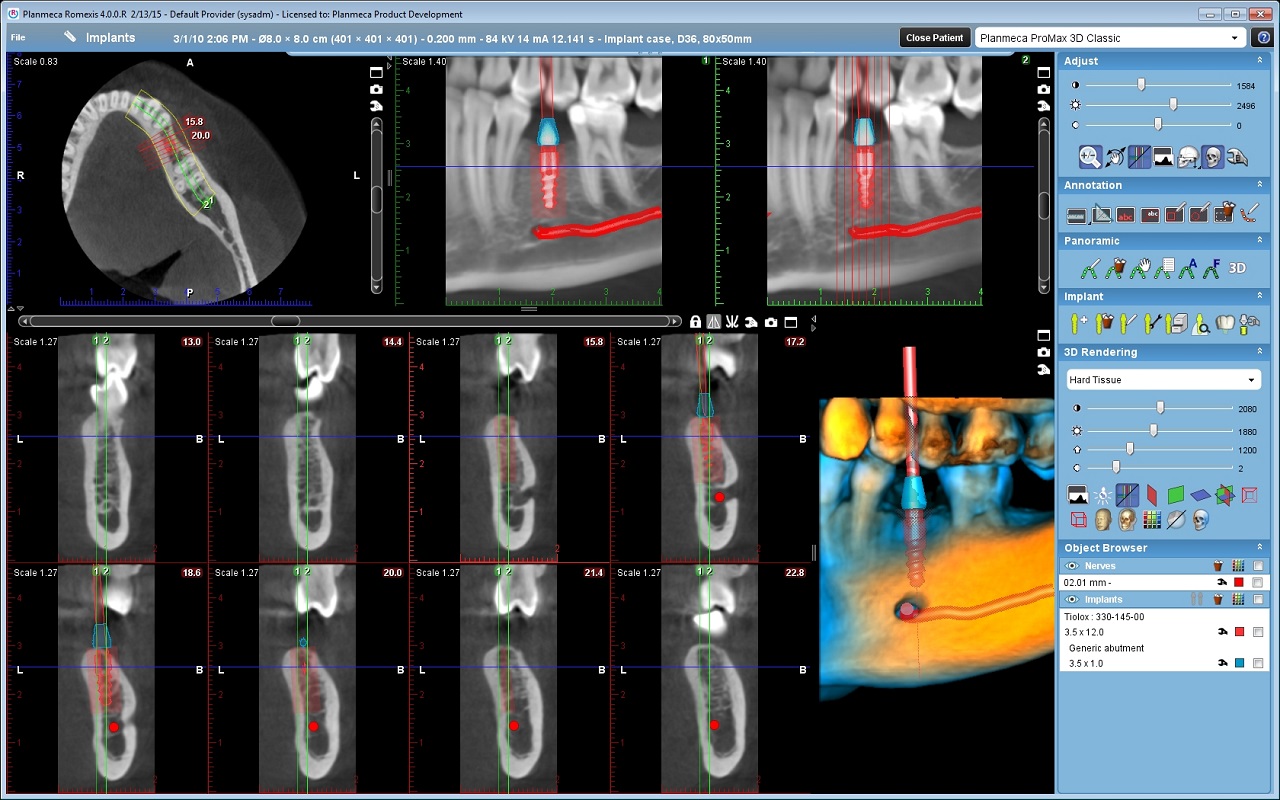Image resolution: width=1280 pixels, height=800 pixels.
Task: Open the Hard Tissue rendering preset dropdown
Action: [x=1162, y=380]
